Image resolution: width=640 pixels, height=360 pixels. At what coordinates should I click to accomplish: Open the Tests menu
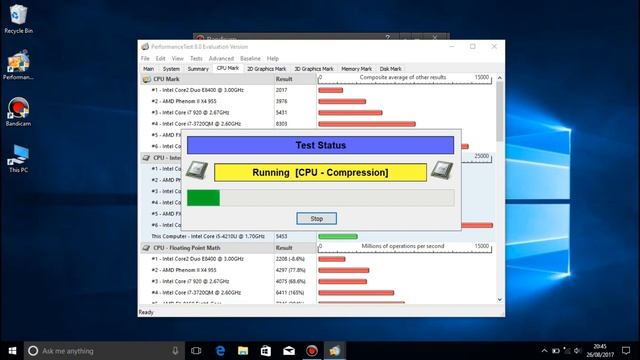196,58
